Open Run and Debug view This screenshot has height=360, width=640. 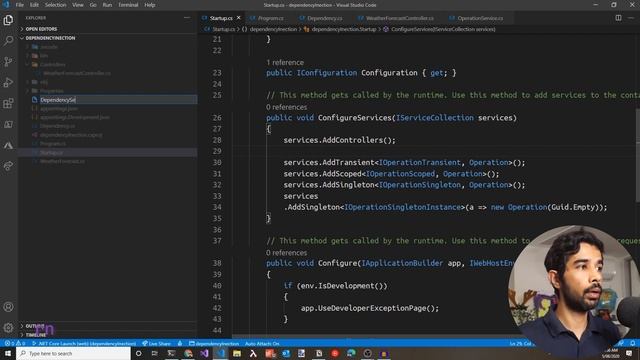point(8,82)
